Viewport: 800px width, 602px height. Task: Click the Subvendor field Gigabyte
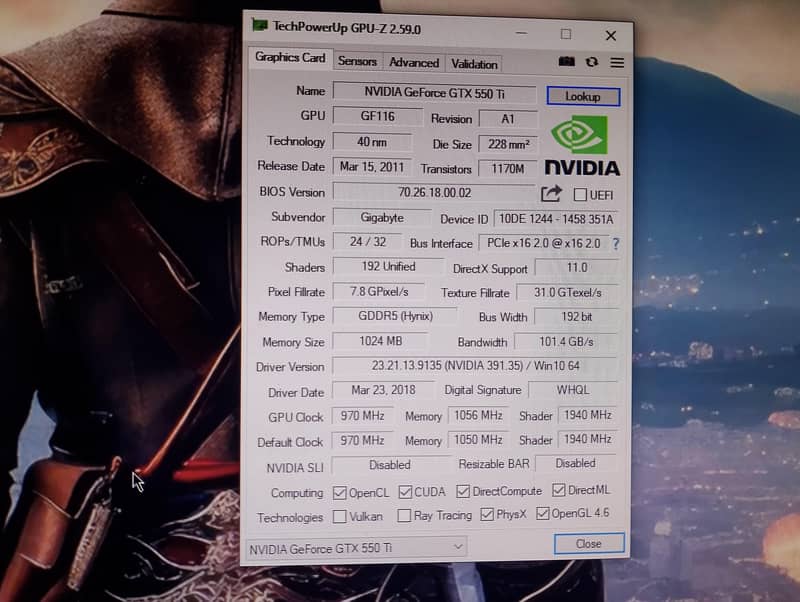coord(382,218)
